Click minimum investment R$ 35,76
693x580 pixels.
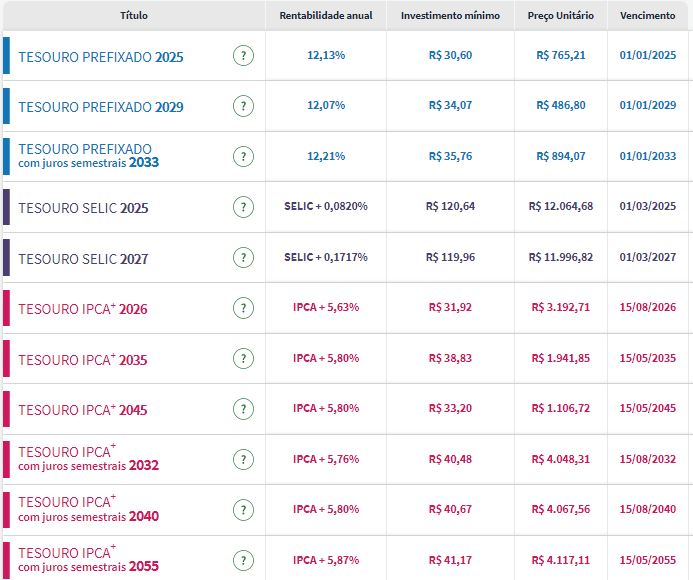450,156
